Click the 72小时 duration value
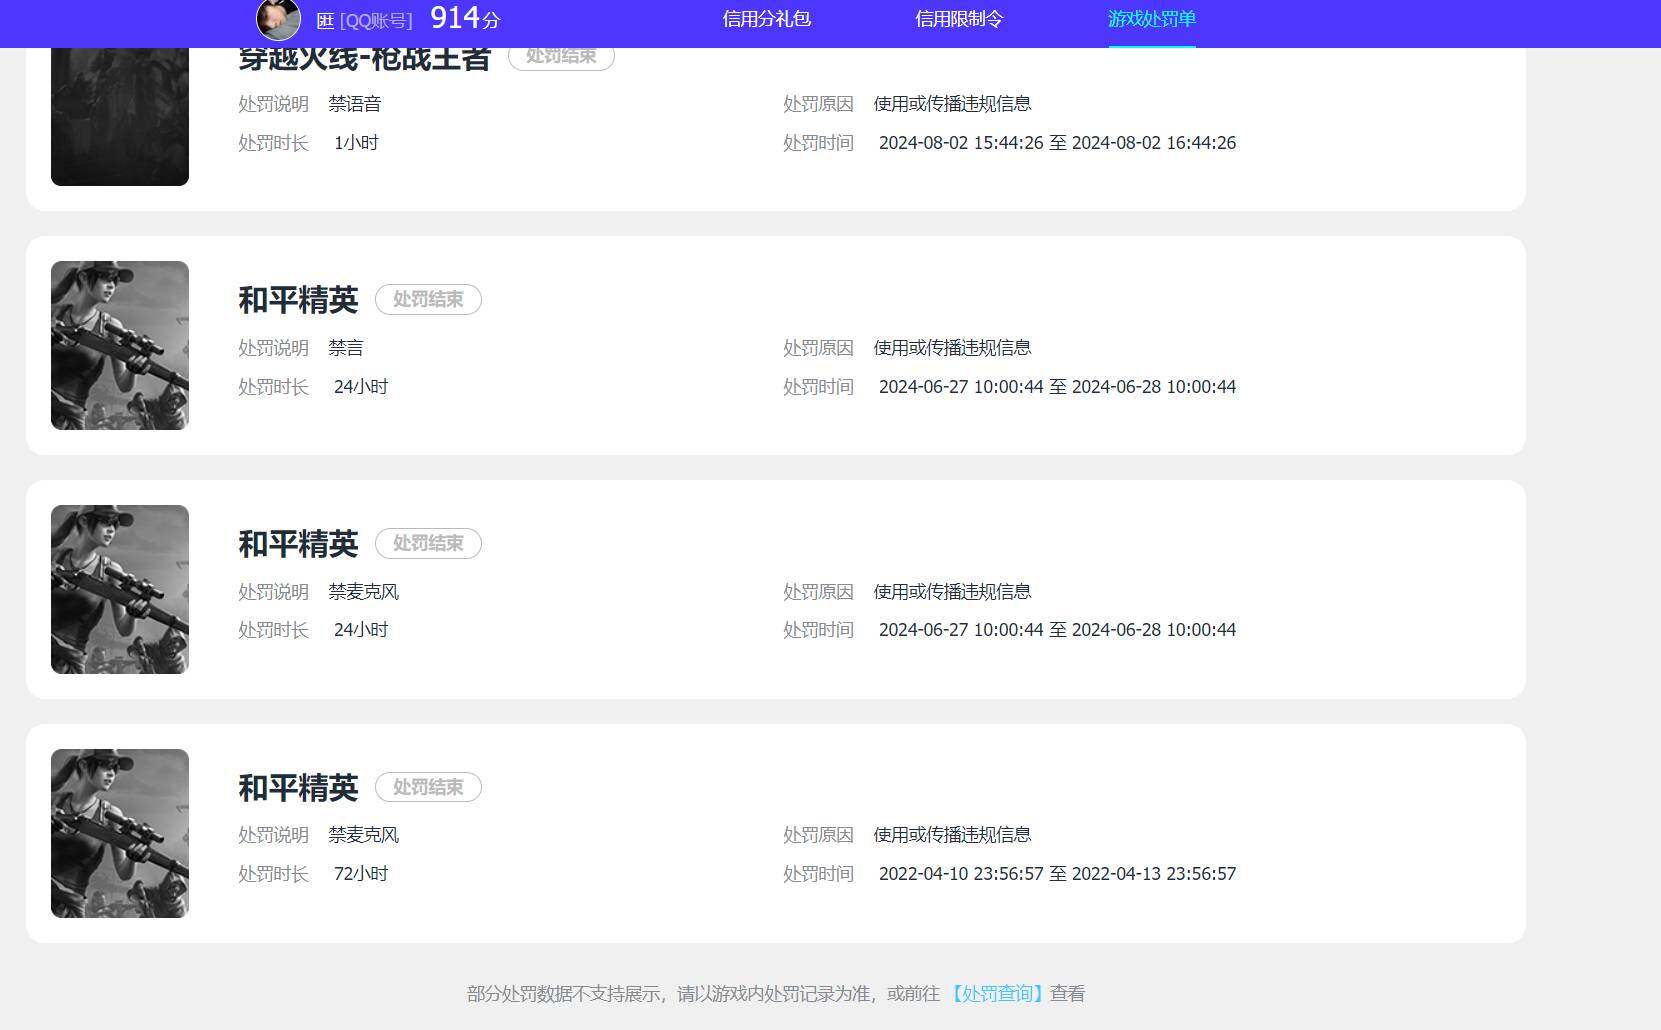This screenshot has height=1030, width=1661. pos(361,874)
